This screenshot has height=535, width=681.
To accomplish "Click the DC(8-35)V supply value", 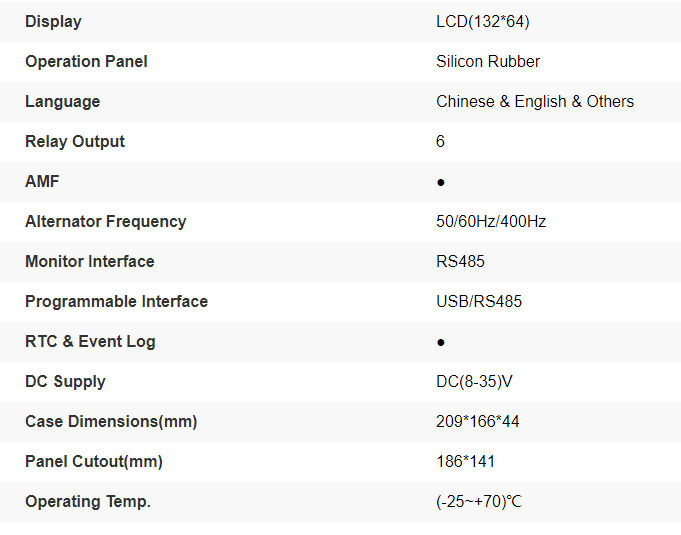I will [475, 381].
